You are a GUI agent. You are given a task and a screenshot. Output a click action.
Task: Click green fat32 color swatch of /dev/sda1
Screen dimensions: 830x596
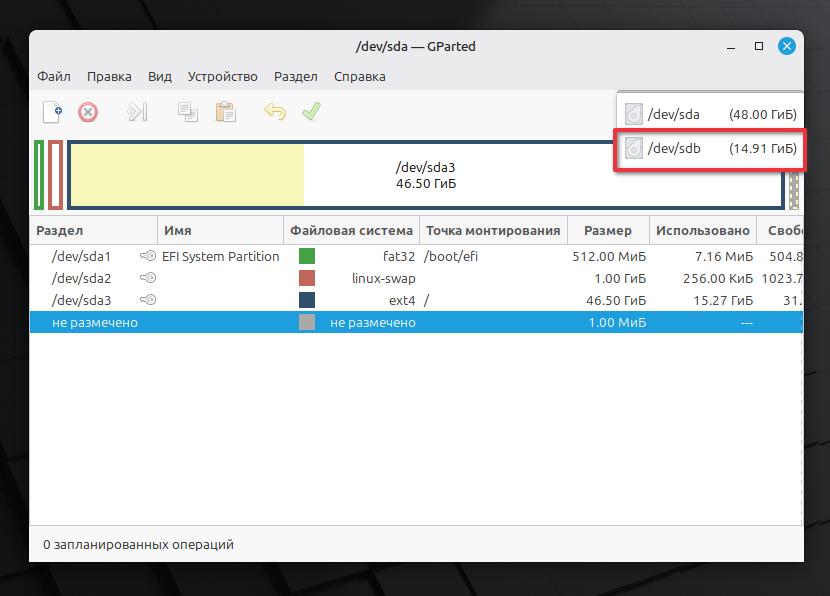pyautogui.click(x=307, y=256)
